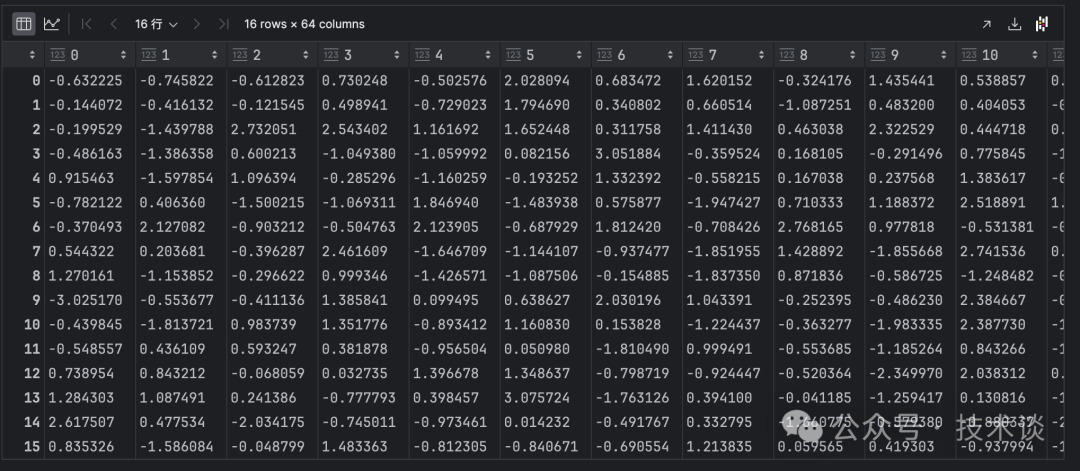Sort column 6 using its arrows
This screenshot has width=1080, height=471.
tap(670, 55)
